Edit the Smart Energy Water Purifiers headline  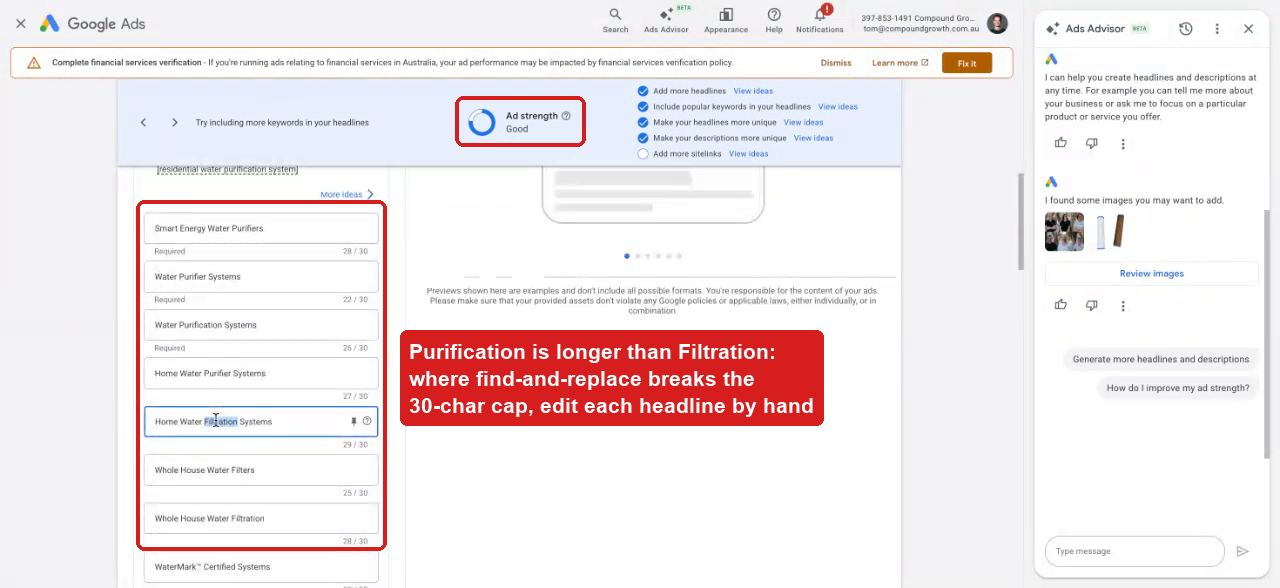coord(261,228)
